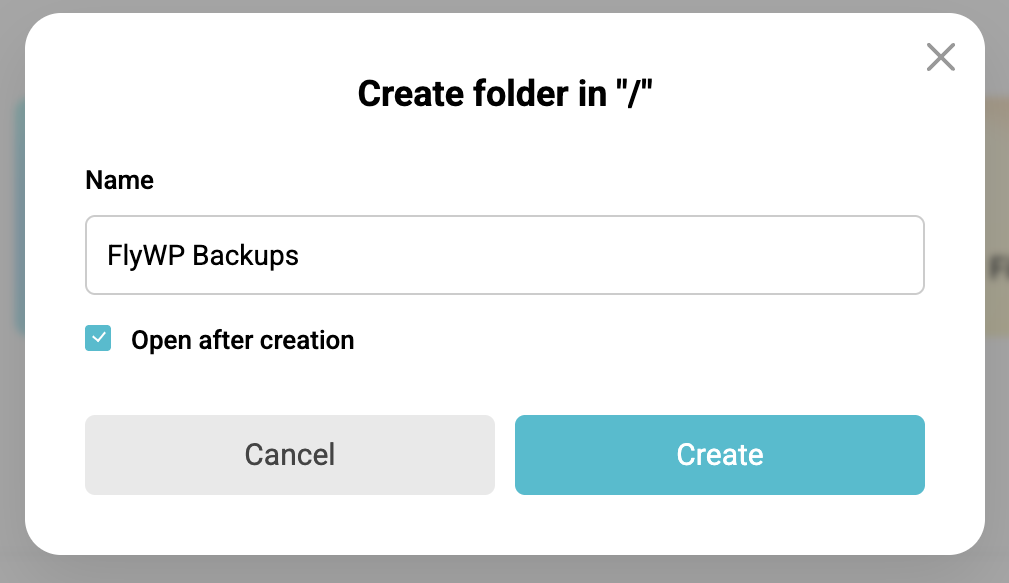Close the Create folder dialog with X
This screenshot has width=1009, height=583.
tap(940, 57)
